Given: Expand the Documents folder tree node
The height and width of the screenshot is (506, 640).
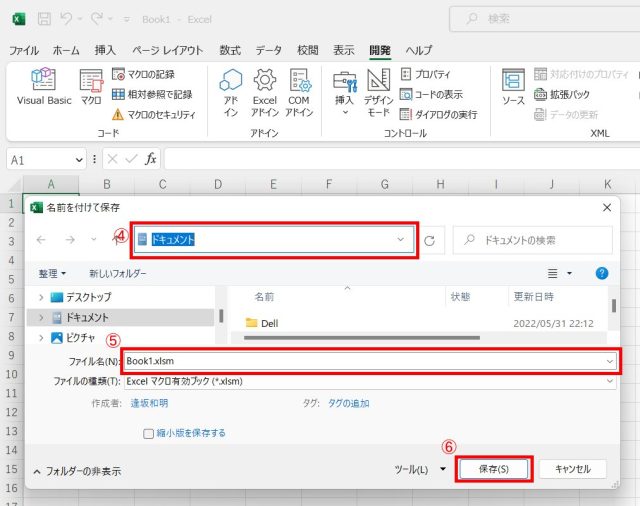Looking at the screenshot, I should [x=41, y=317].
